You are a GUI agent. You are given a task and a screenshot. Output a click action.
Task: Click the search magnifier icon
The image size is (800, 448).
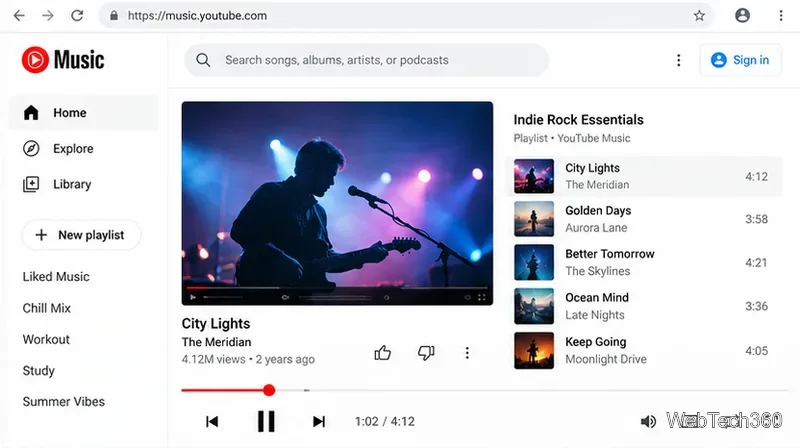[x=203, y=60]
